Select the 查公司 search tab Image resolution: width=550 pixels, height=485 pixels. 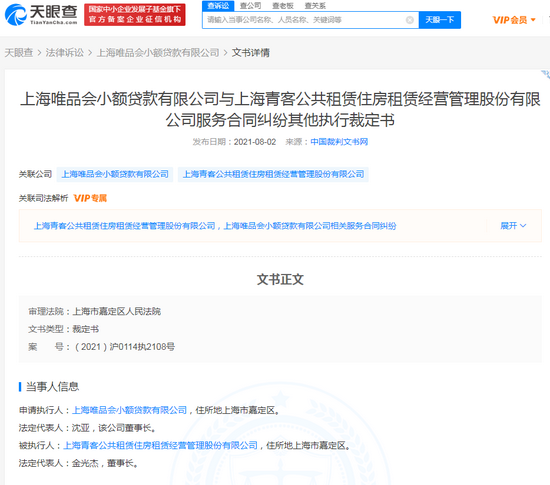pyautogui.click(x=250, y=6)
